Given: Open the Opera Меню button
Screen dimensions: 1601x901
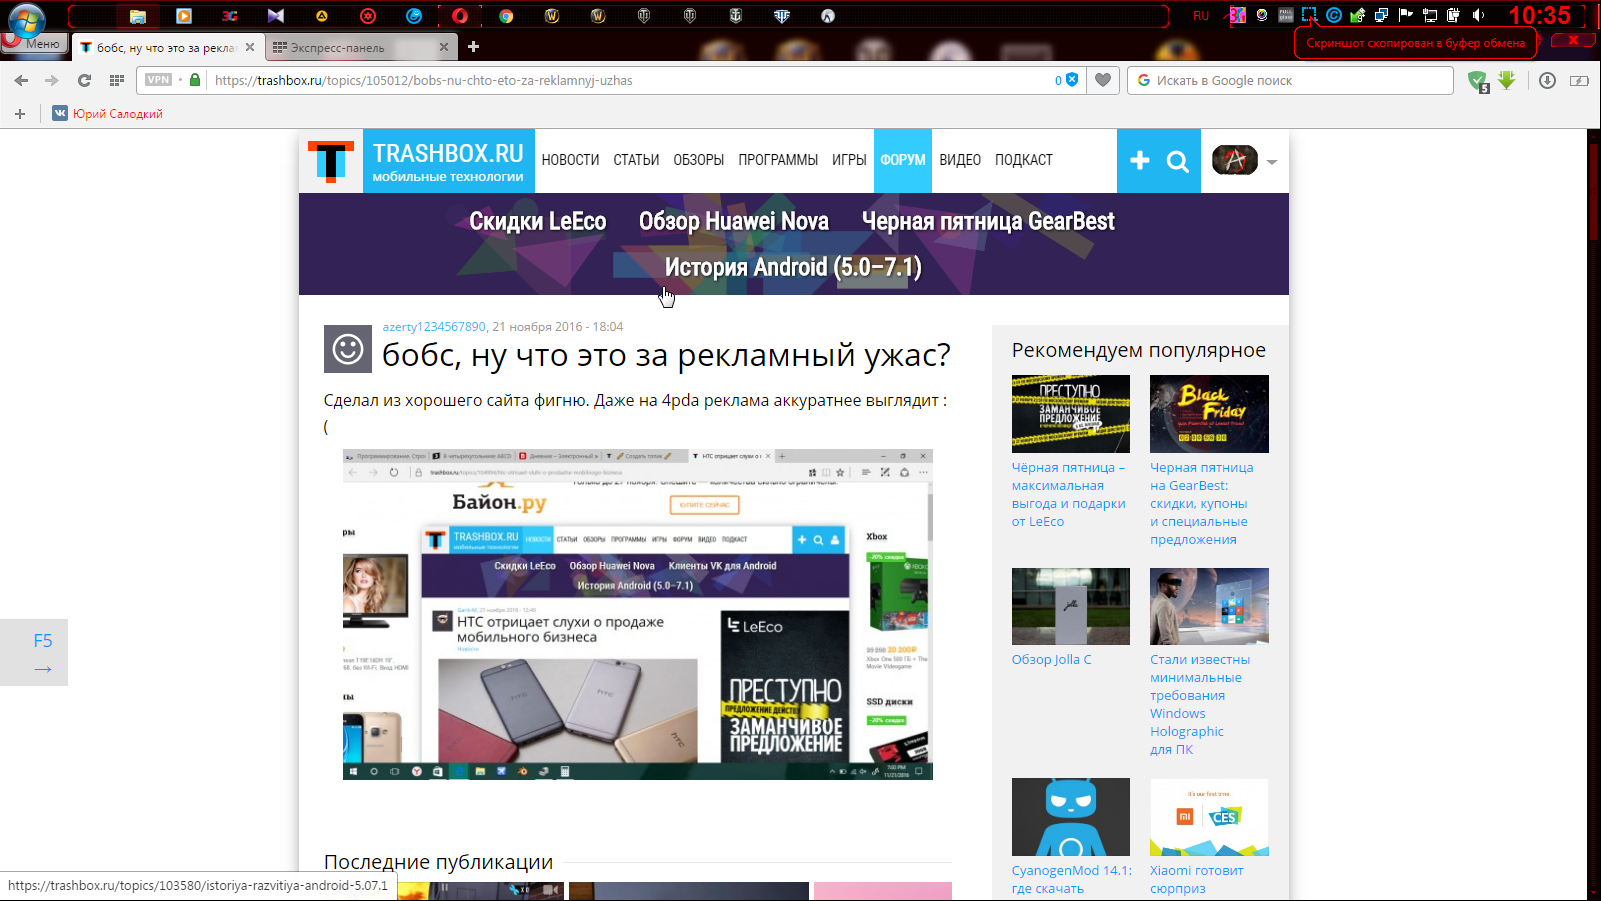Looking at the screenshot, I should (35, 44).
